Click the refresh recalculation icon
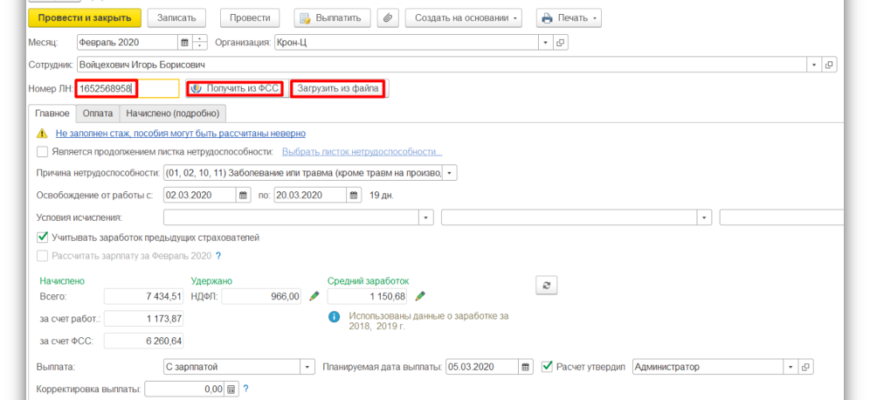870x400 pixels. click(547, 285)
